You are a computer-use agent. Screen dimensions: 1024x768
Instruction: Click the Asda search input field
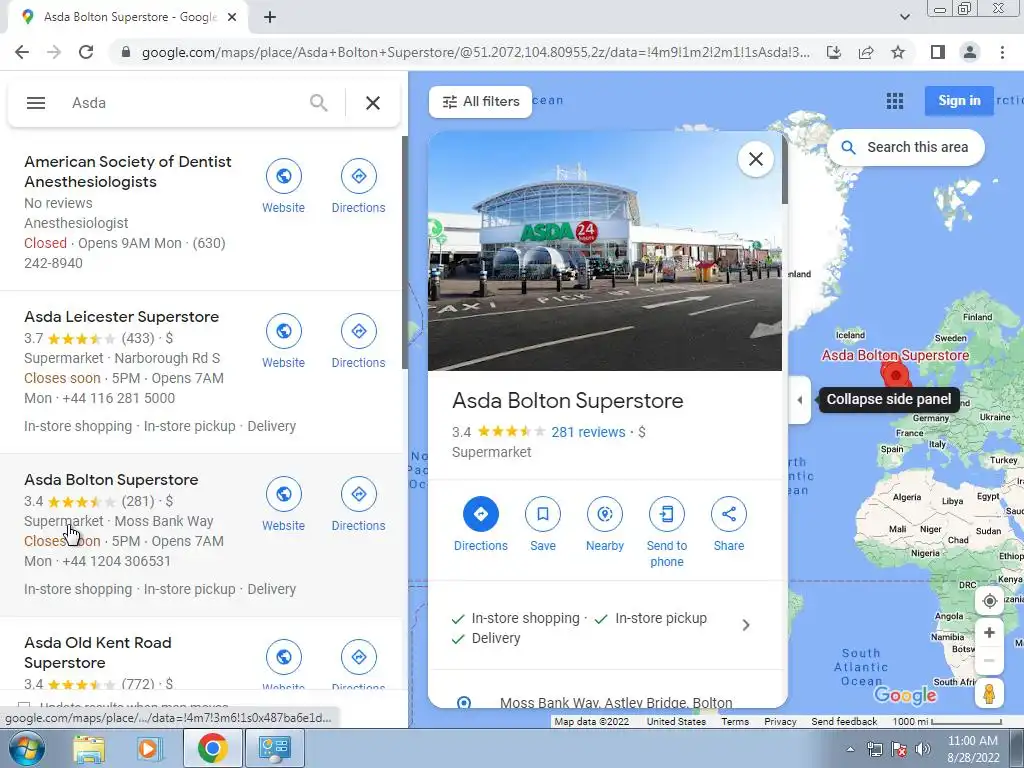183,103
